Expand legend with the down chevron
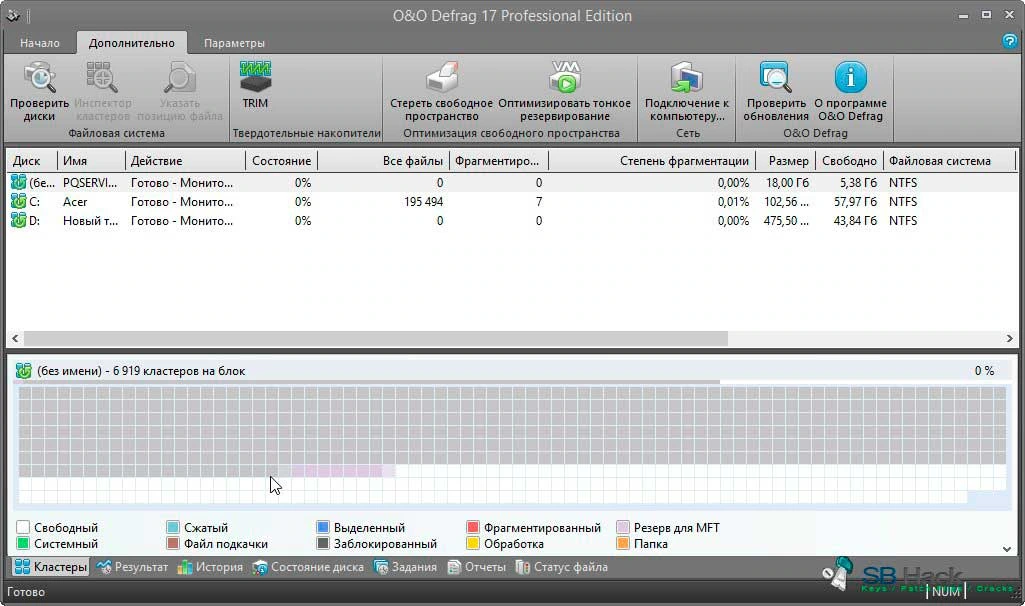The image size is (1025, 606). (x=1007, y=549)
